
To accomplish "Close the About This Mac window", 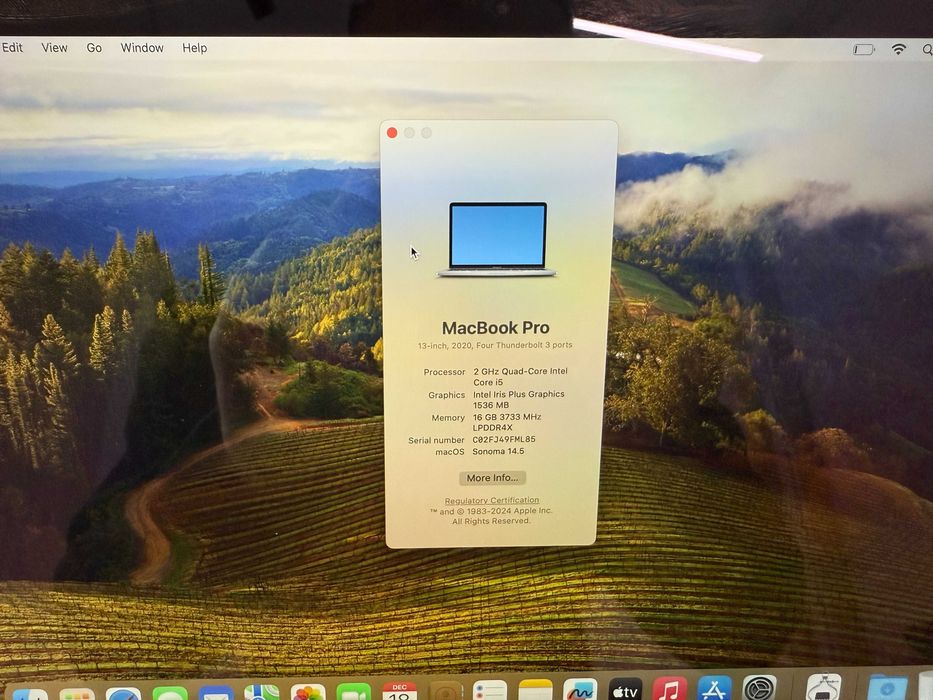I will 392,133.
